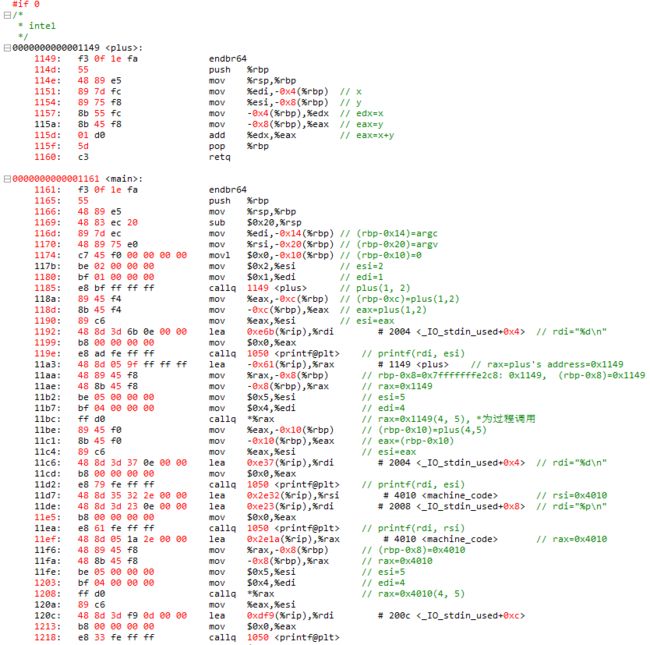Screen dimensions: 650x645
Task: Click machine bytes "48 8d 05 9f ff ff ff"
Action: [132, 364]
